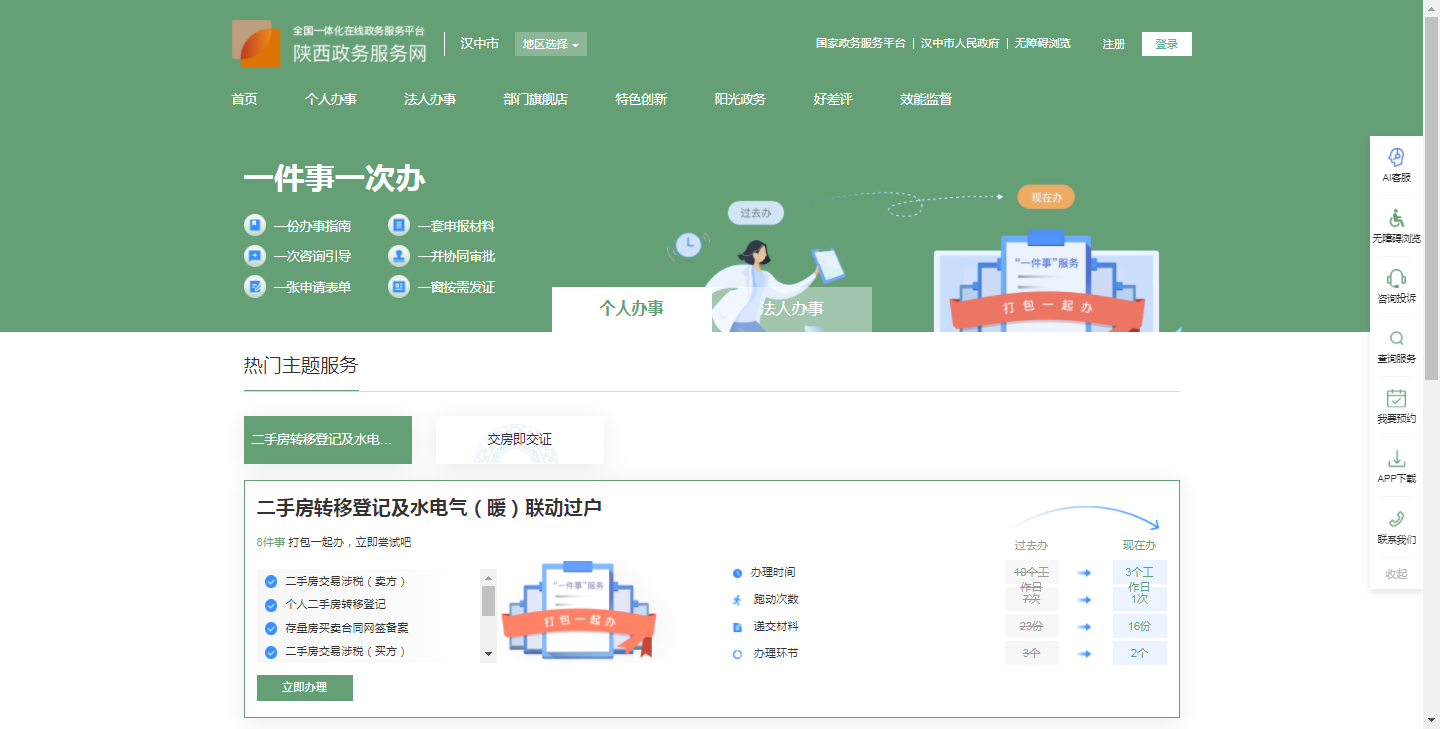Toggle the 二手房交易涉税（卖方）checkmark
The width and height of the screenshot is (1440, 729).
point(271,582)
